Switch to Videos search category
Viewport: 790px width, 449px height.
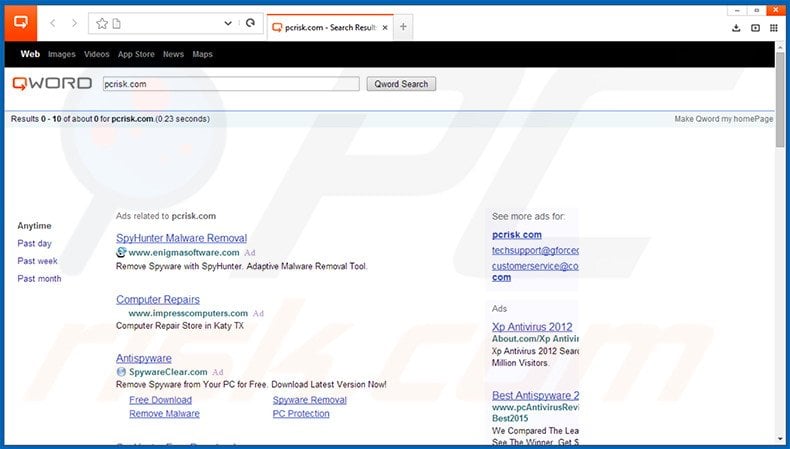[x=96, y=54]
